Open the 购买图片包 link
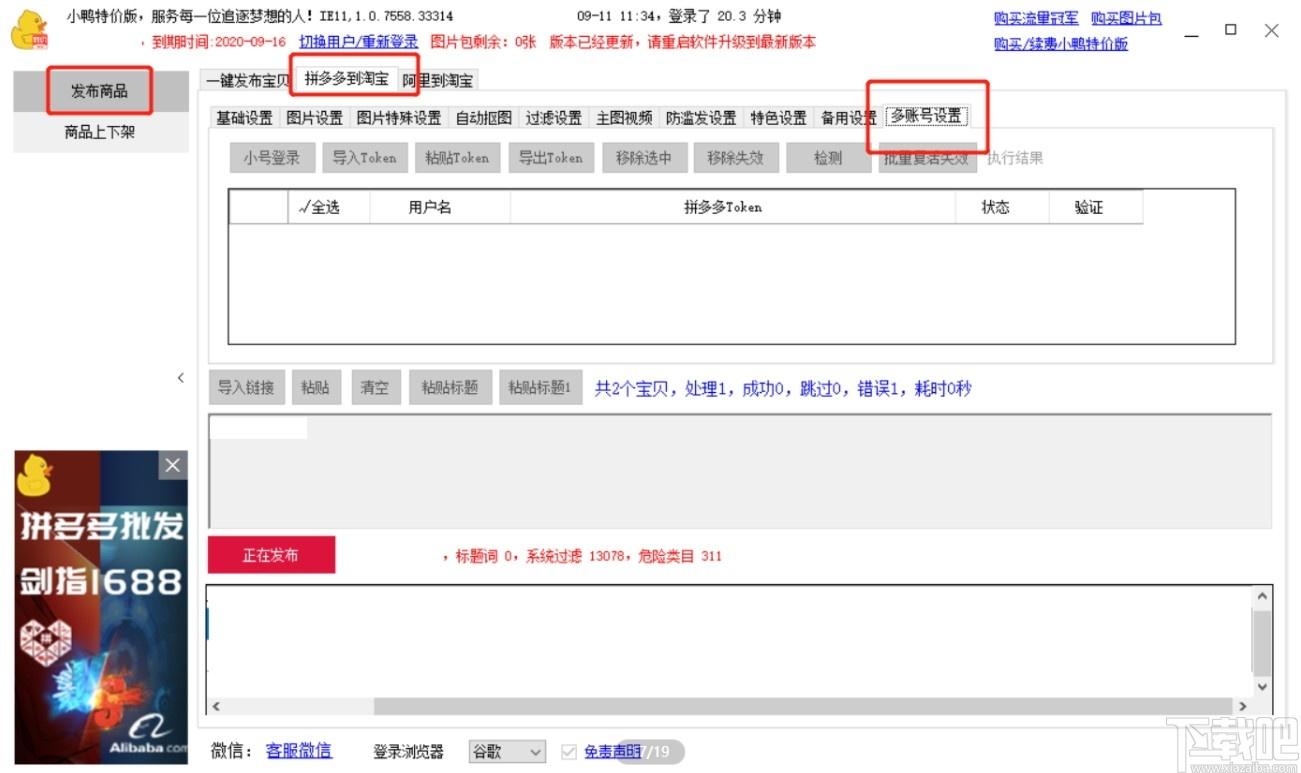Viewport: 1301px width, 773px height. click(1126, 19)
